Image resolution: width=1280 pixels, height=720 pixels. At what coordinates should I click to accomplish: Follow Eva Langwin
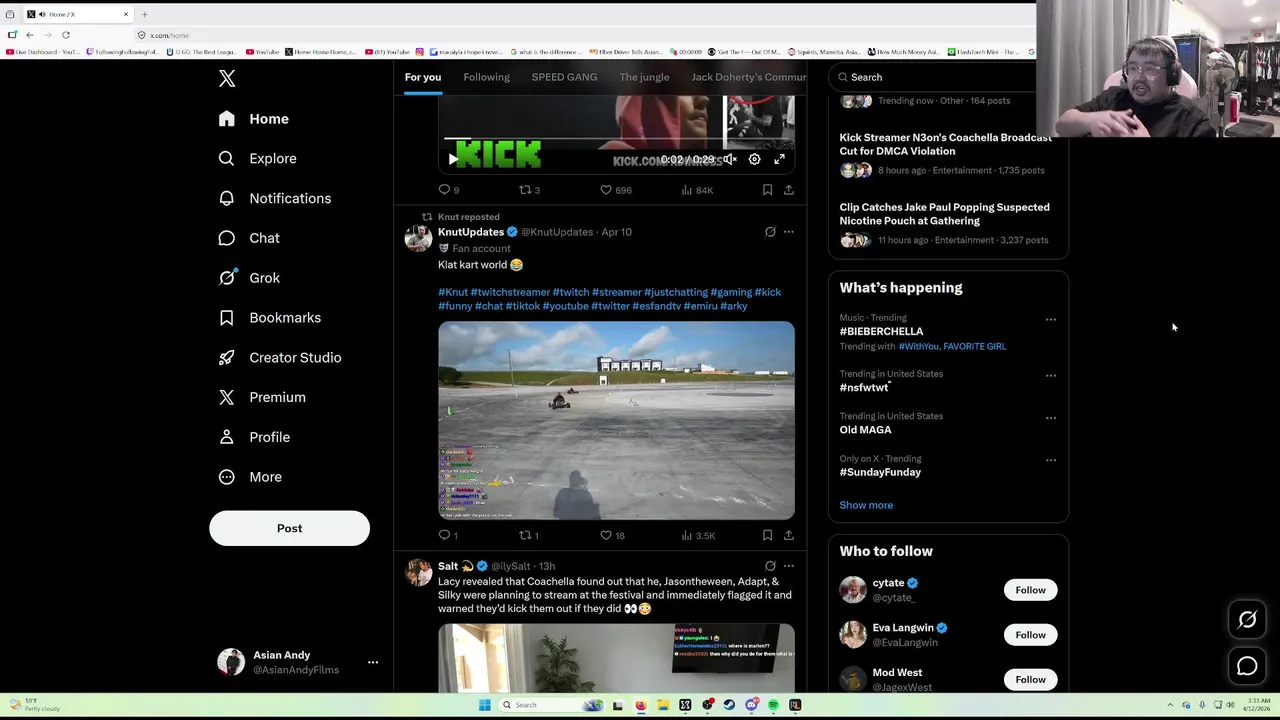(1030, 635)
